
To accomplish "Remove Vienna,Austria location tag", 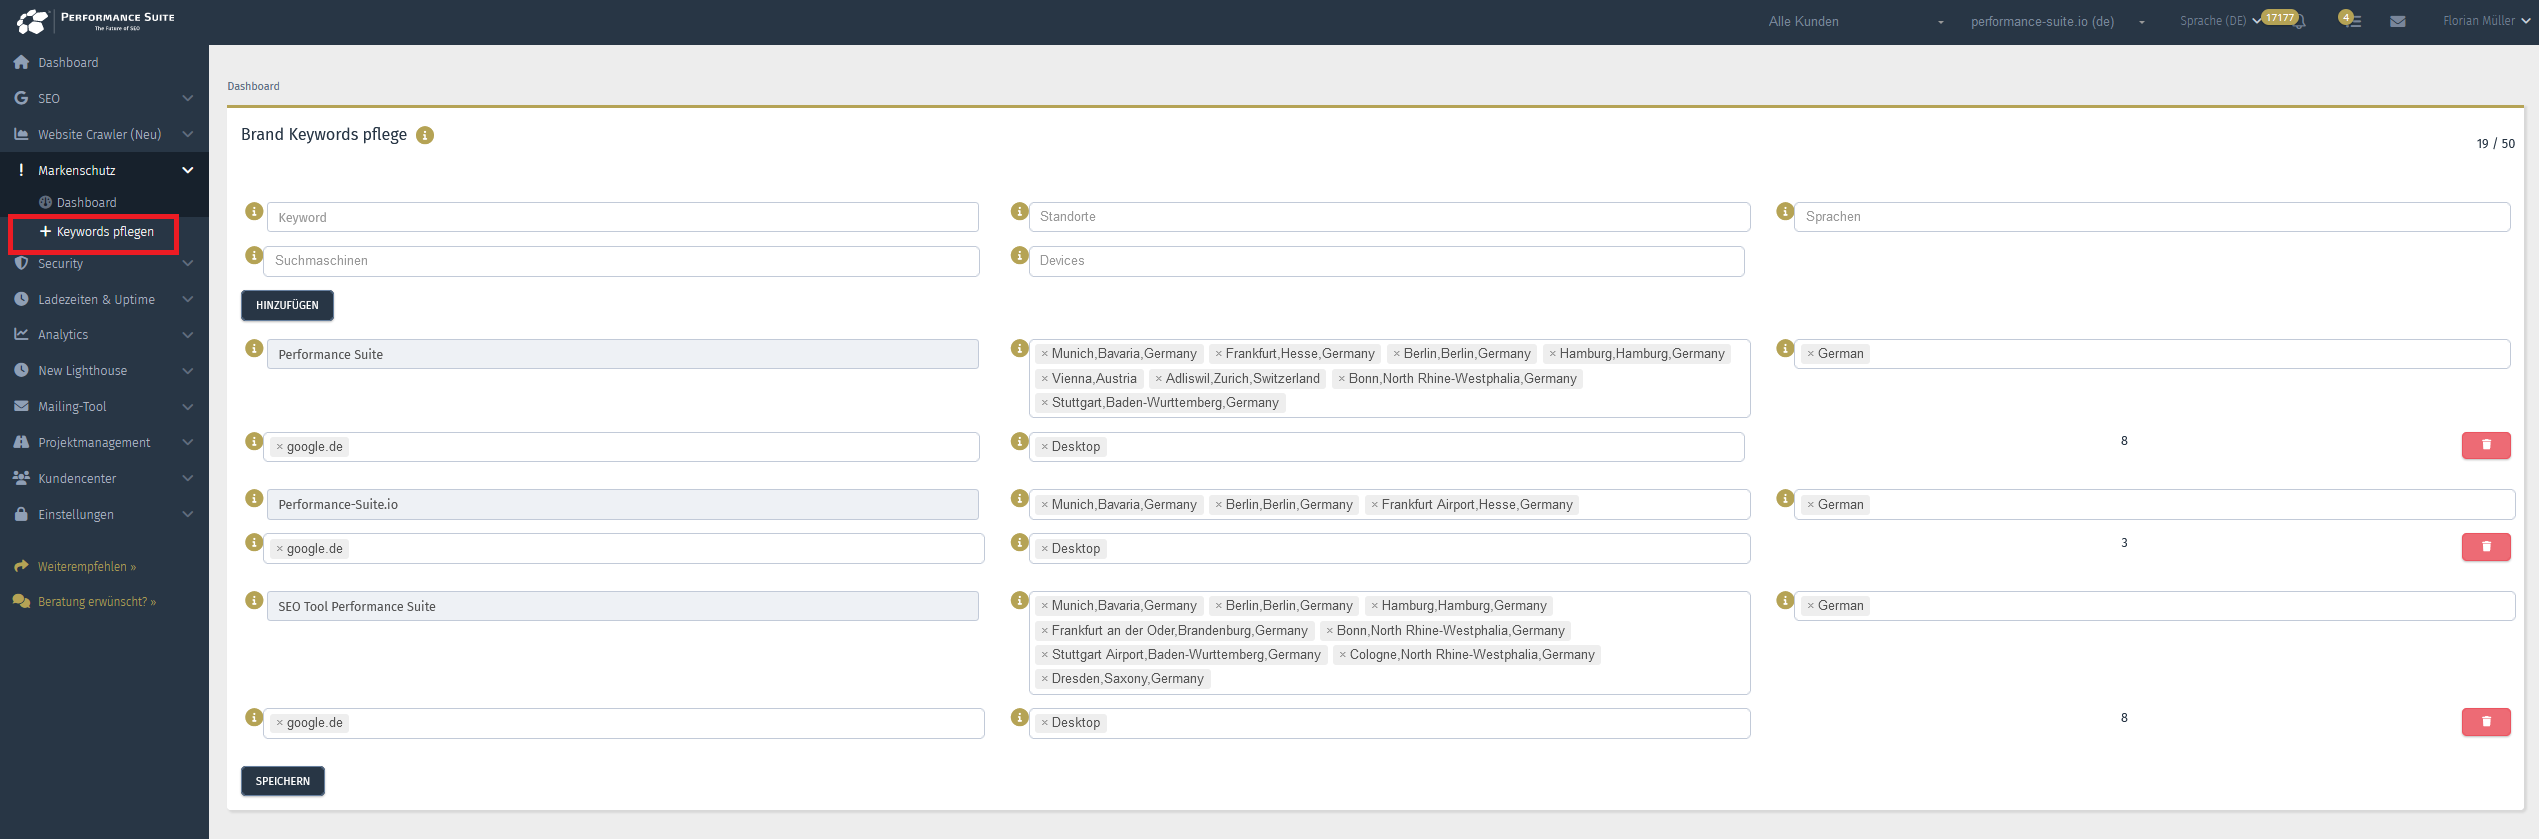I will (1044, 379).
